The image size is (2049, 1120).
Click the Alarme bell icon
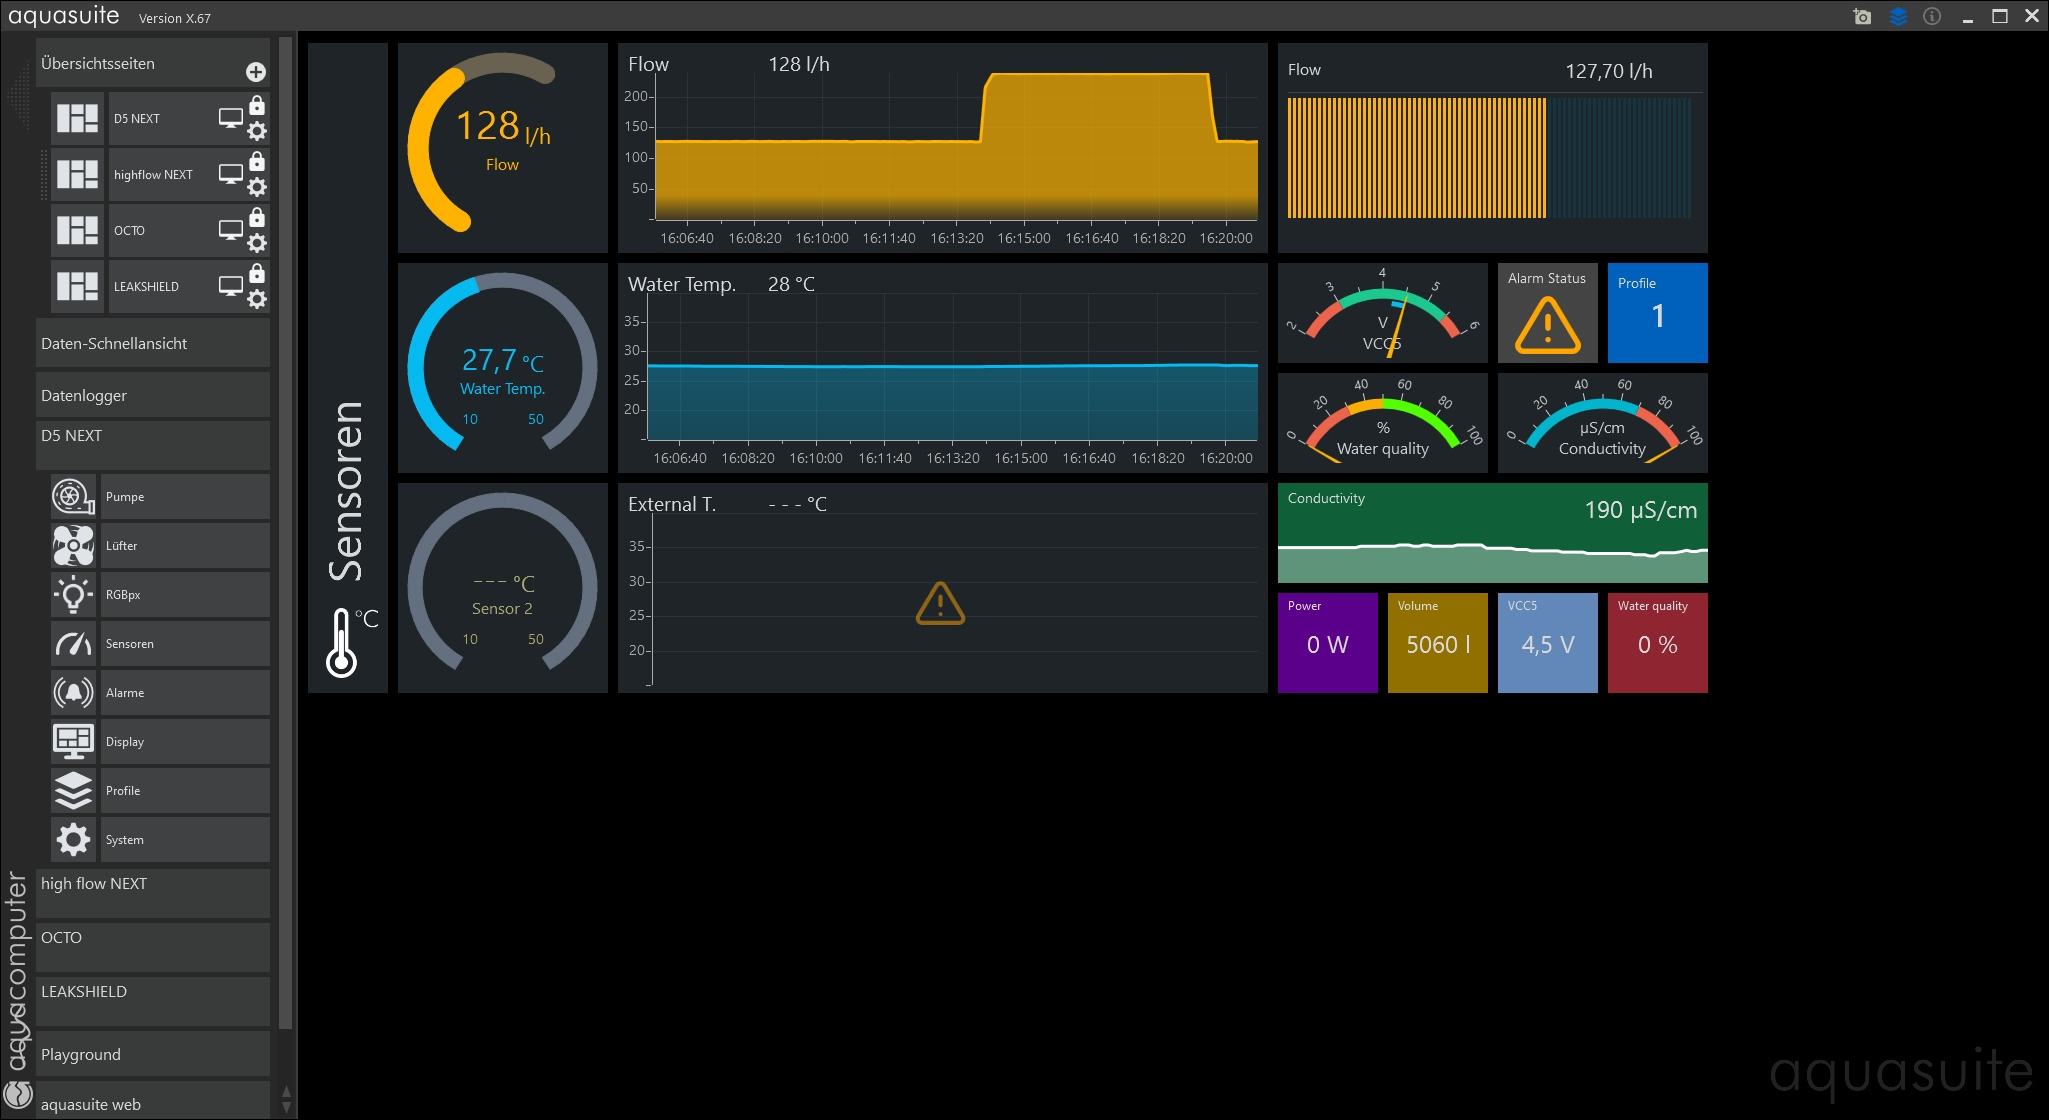[x=73, y=693]
